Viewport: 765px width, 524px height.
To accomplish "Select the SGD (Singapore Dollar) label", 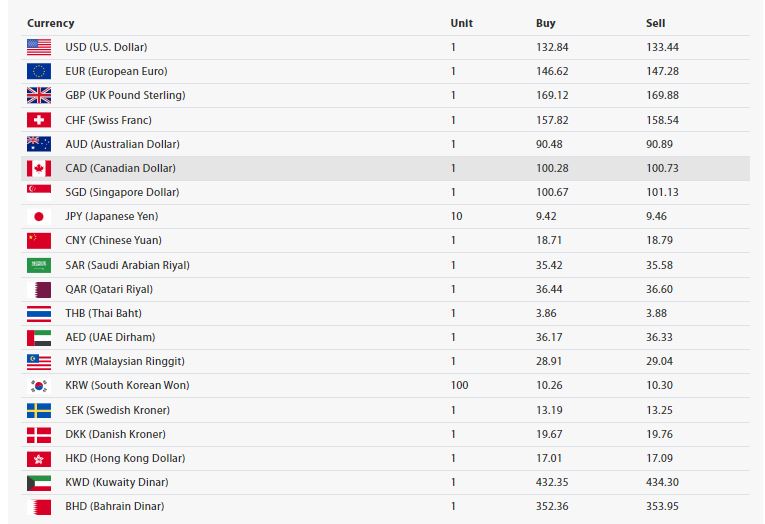I will pyautogui.click(x=120, y=192).
